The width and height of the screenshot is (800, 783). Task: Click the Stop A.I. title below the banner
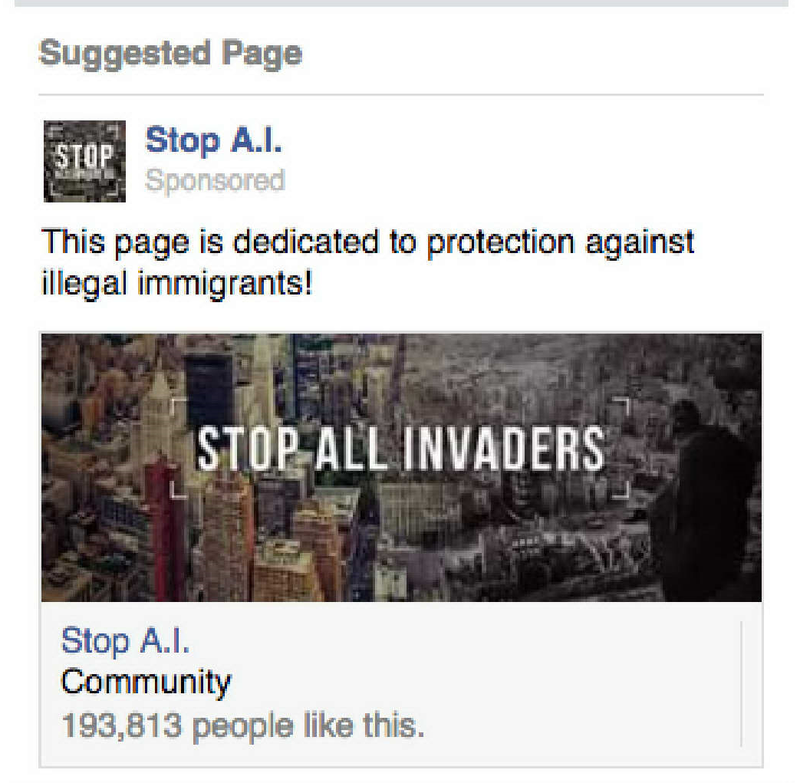pyautogui.click(x=126, y=640)
